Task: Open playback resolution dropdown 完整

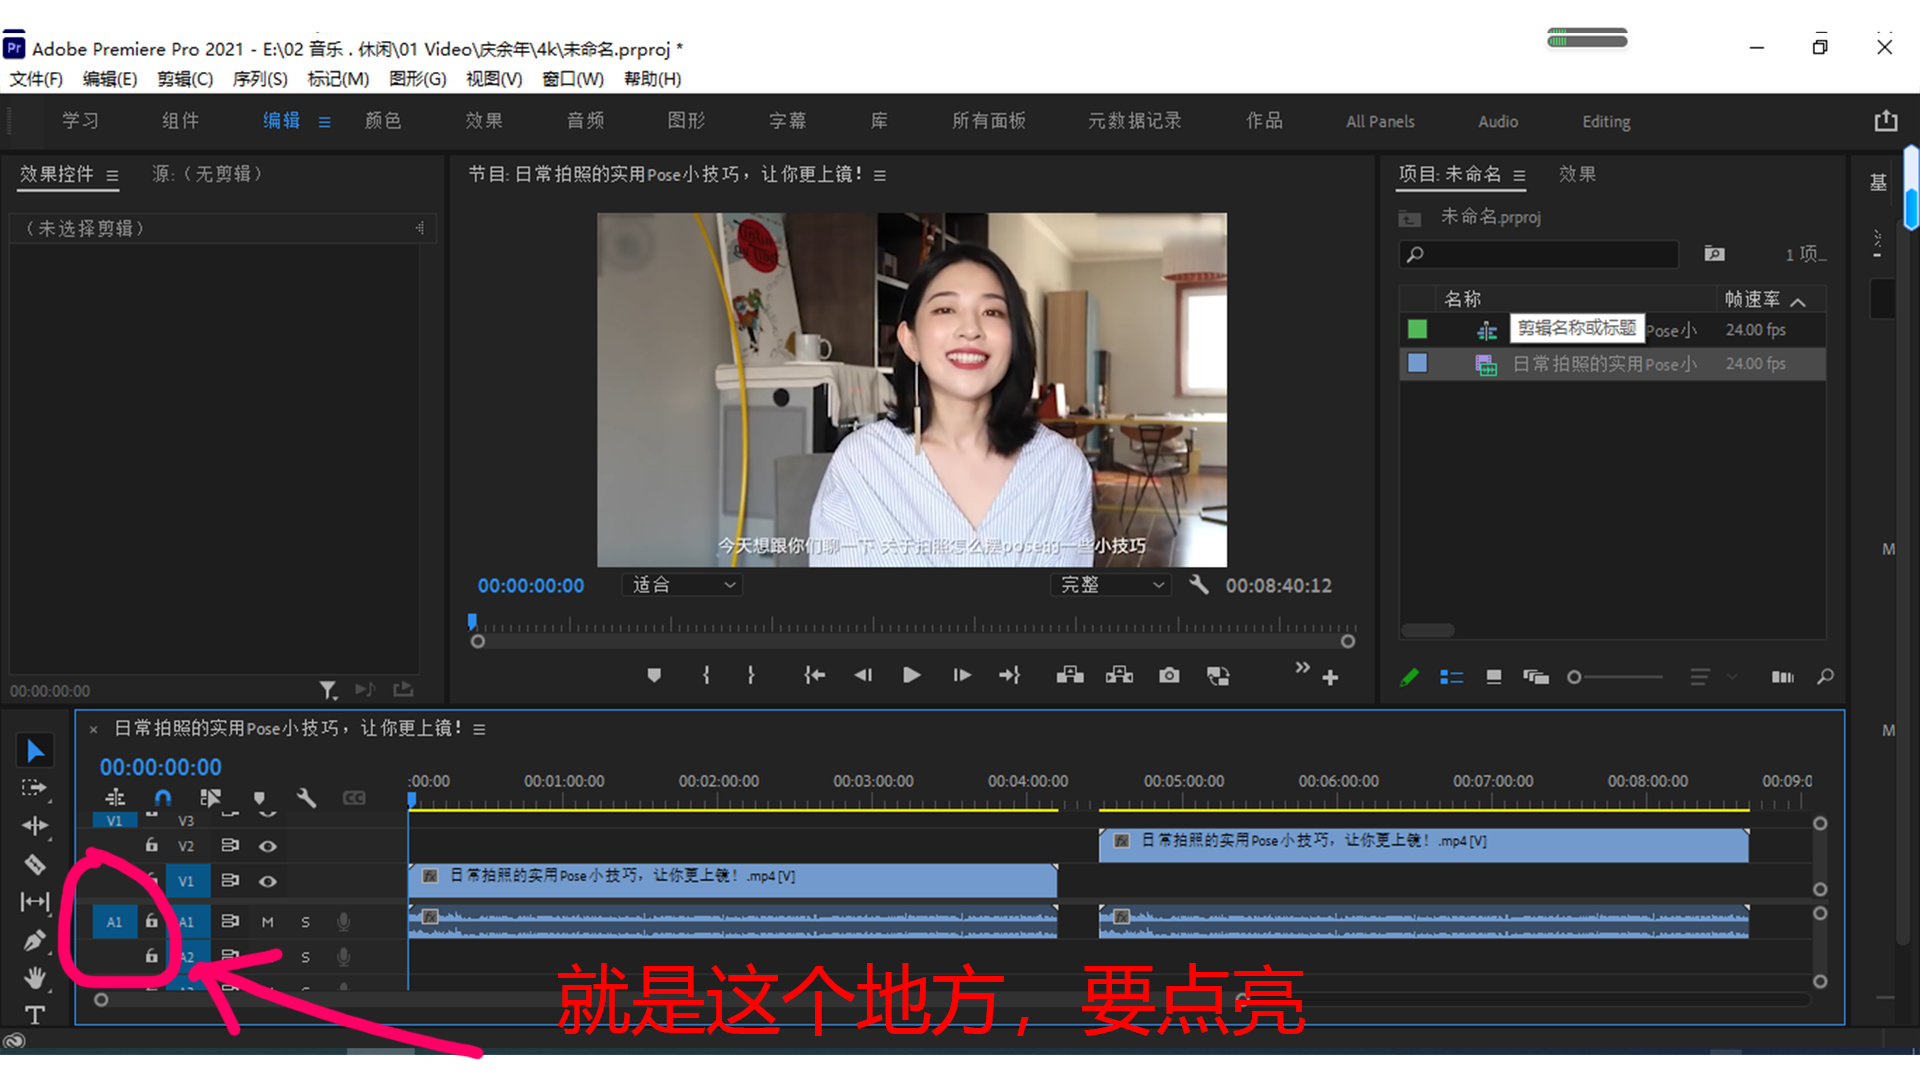Action: coord(1112,585)
